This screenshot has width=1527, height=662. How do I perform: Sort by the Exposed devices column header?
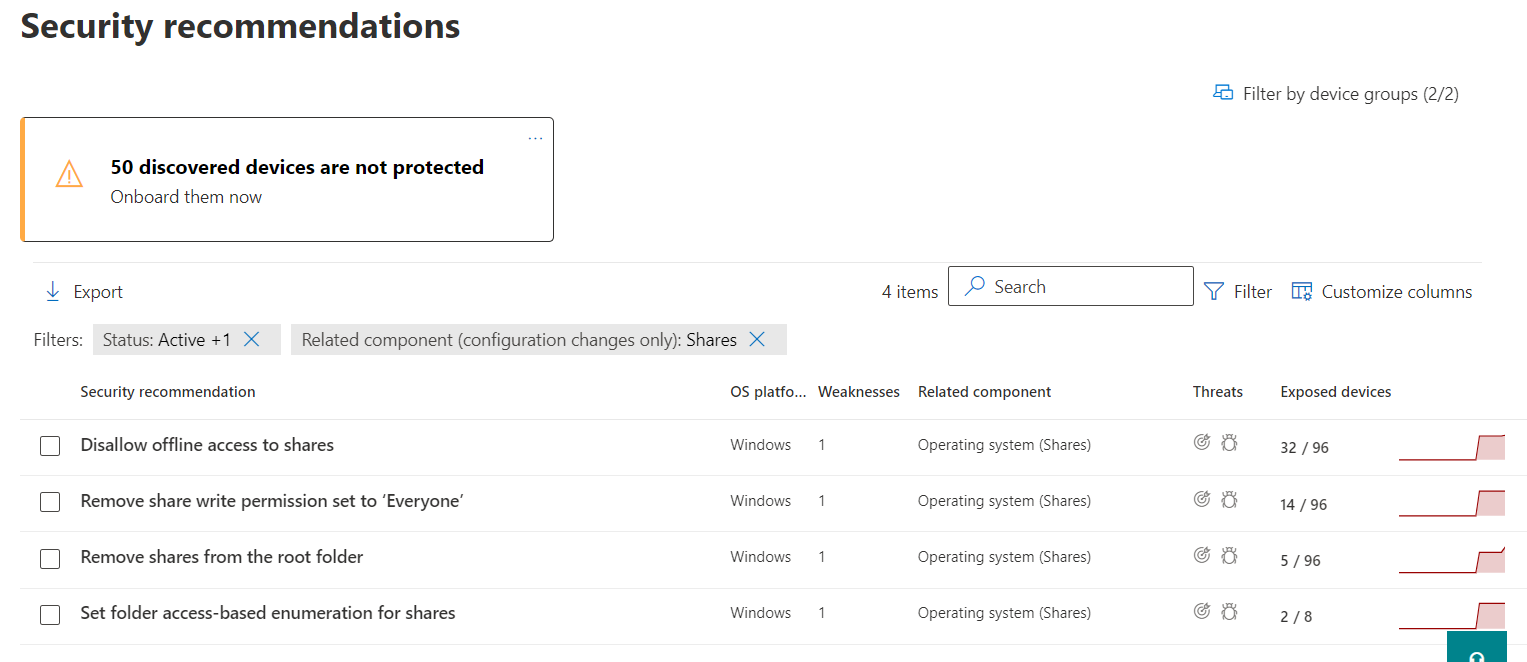point(1335,392)
